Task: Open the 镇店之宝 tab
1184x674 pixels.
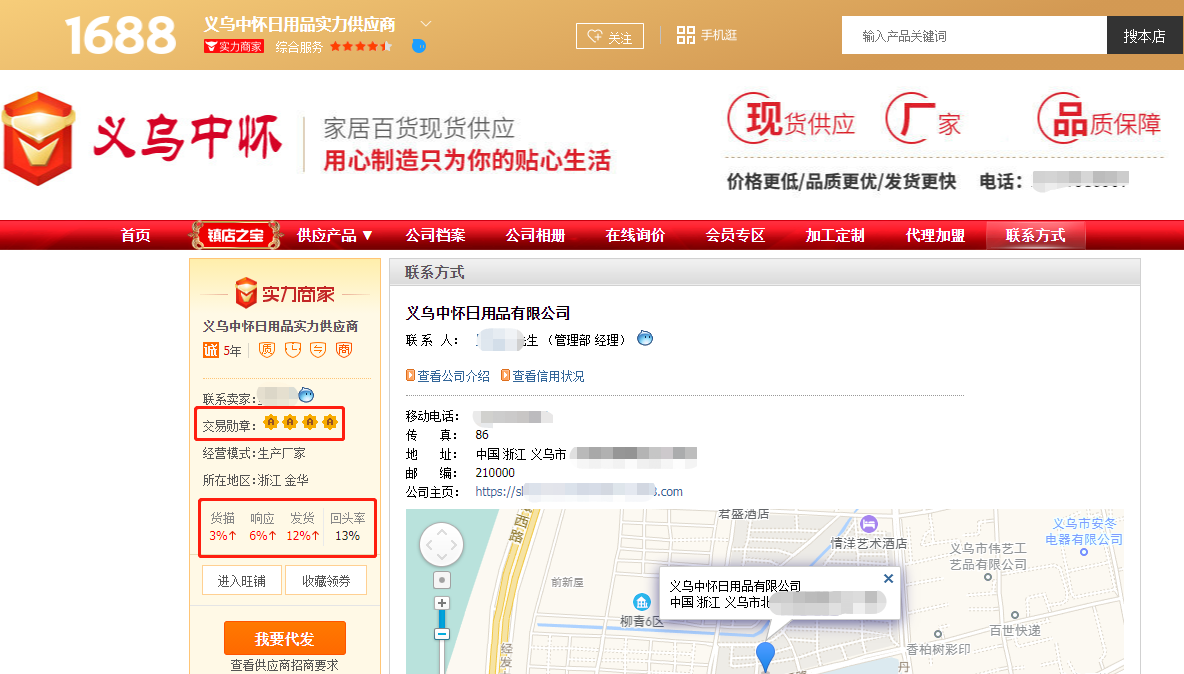Action: tap(236, 235)
